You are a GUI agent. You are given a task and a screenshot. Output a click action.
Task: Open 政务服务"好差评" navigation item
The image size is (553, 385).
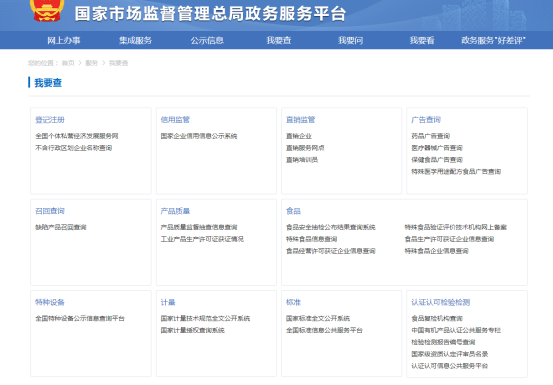[493, 41]
